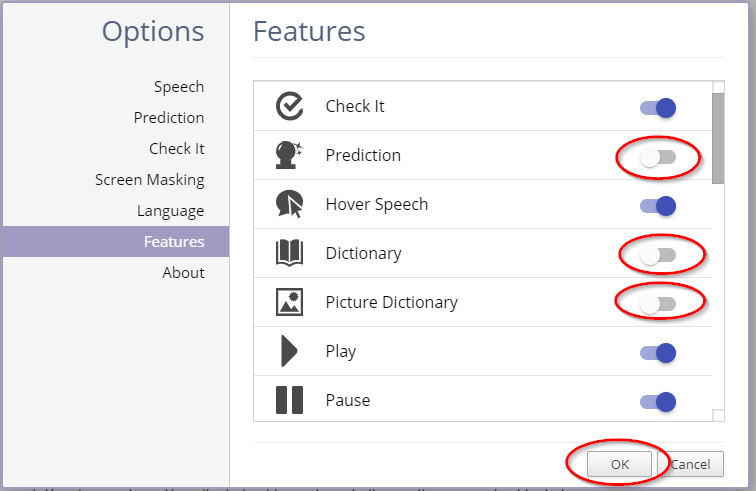Enable the Prediction feature toggle
The width and height of the screenshot is (756, 491).
coord(658,157)
